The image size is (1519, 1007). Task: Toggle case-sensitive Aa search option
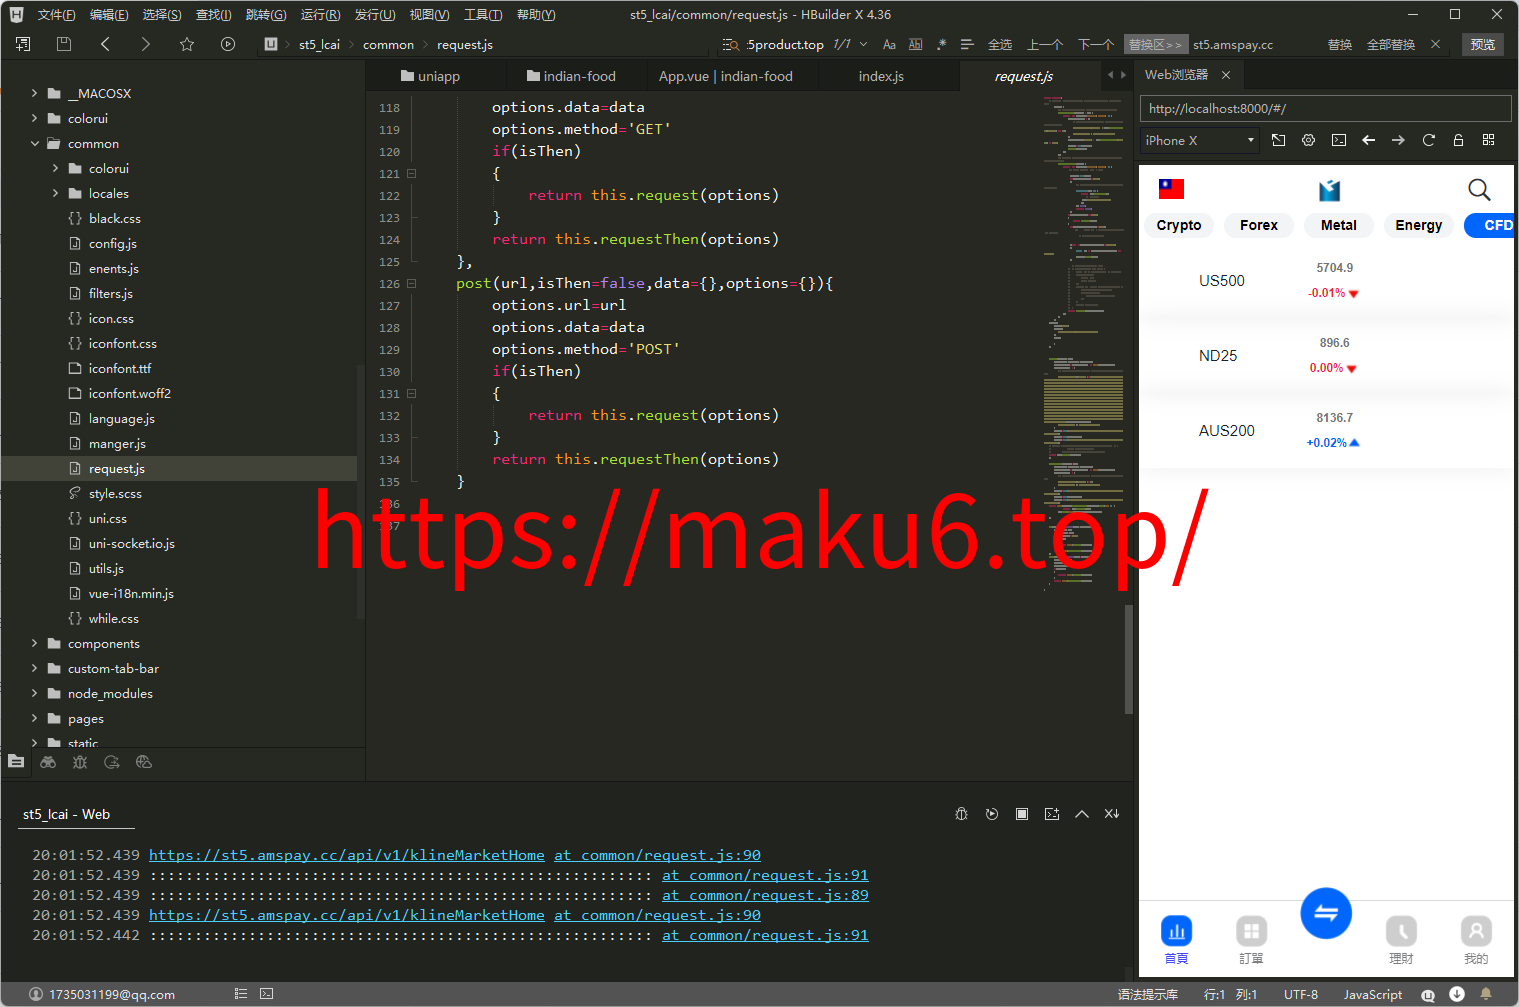pos(889,44)
